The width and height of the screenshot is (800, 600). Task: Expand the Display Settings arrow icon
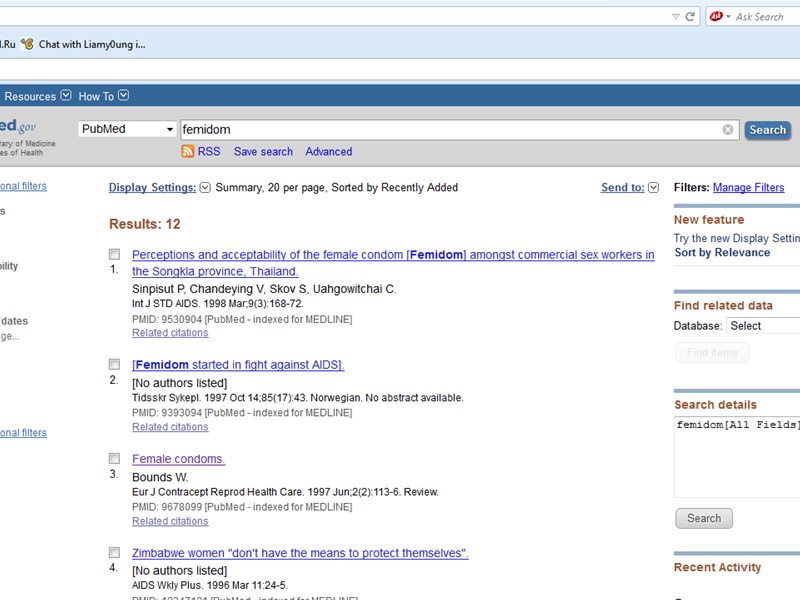pyautogui.click(x=205, y=187)
